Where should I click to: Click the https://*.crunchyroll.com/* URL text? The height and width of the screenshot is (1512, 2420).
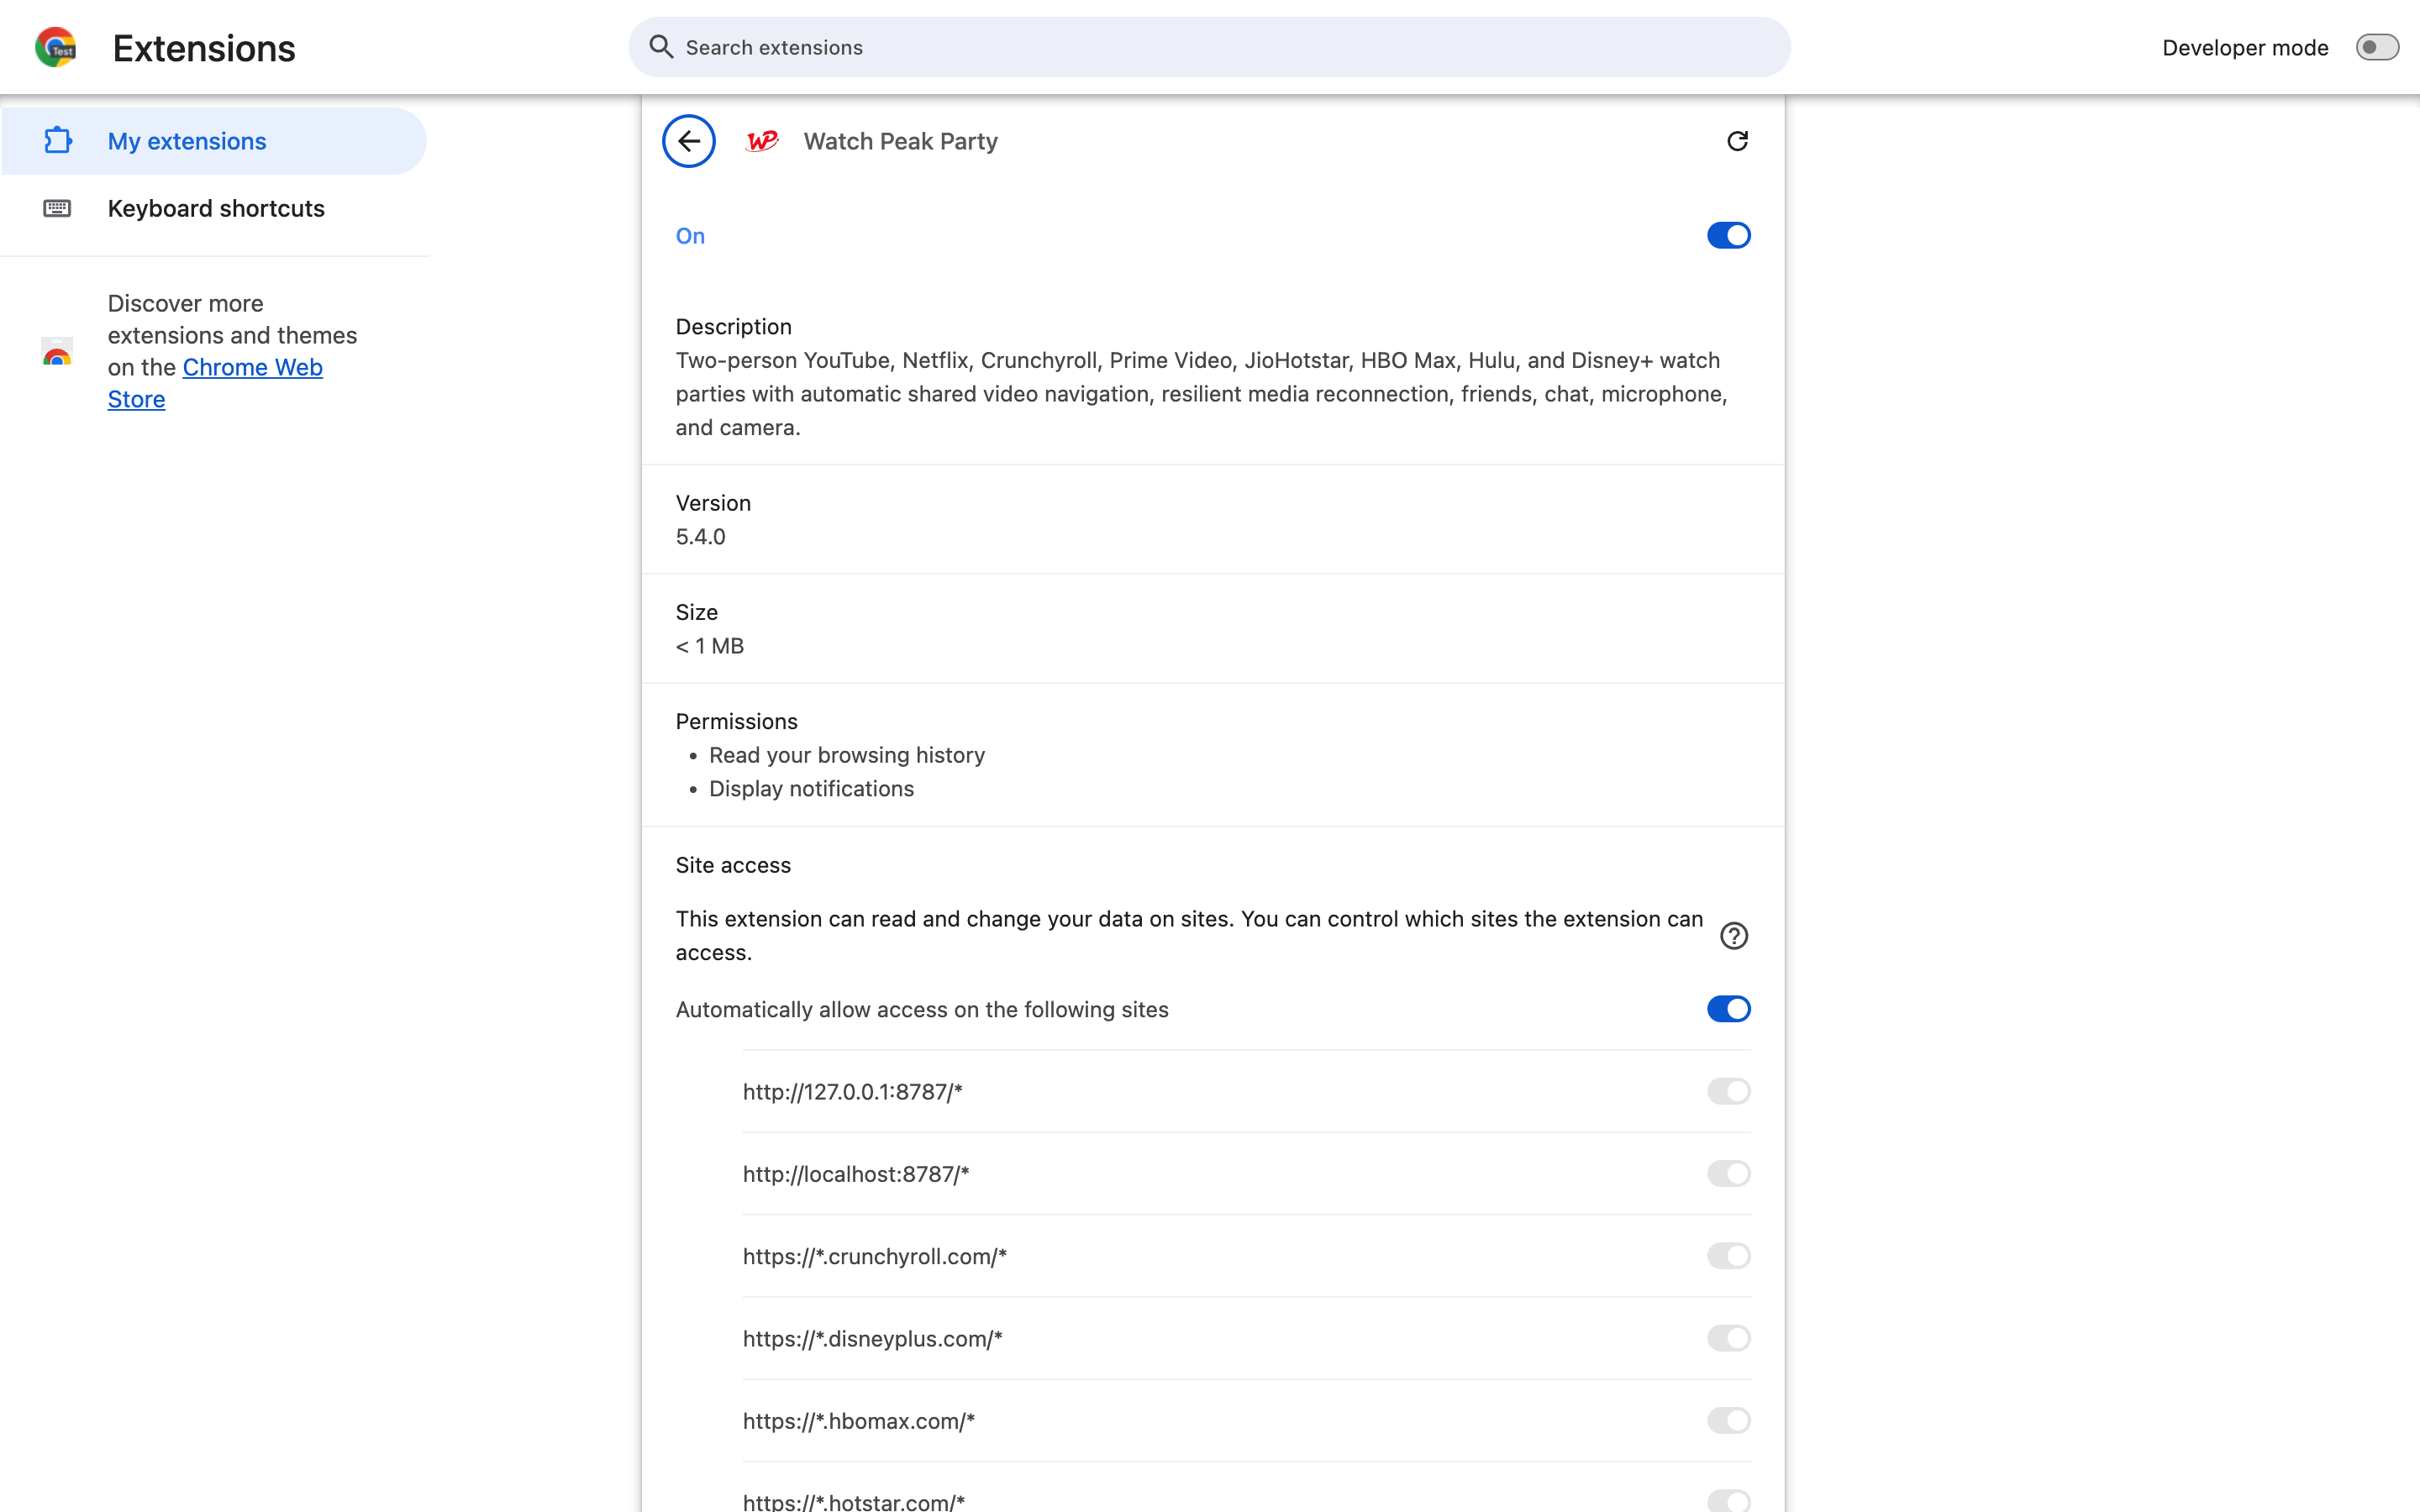875,1256
